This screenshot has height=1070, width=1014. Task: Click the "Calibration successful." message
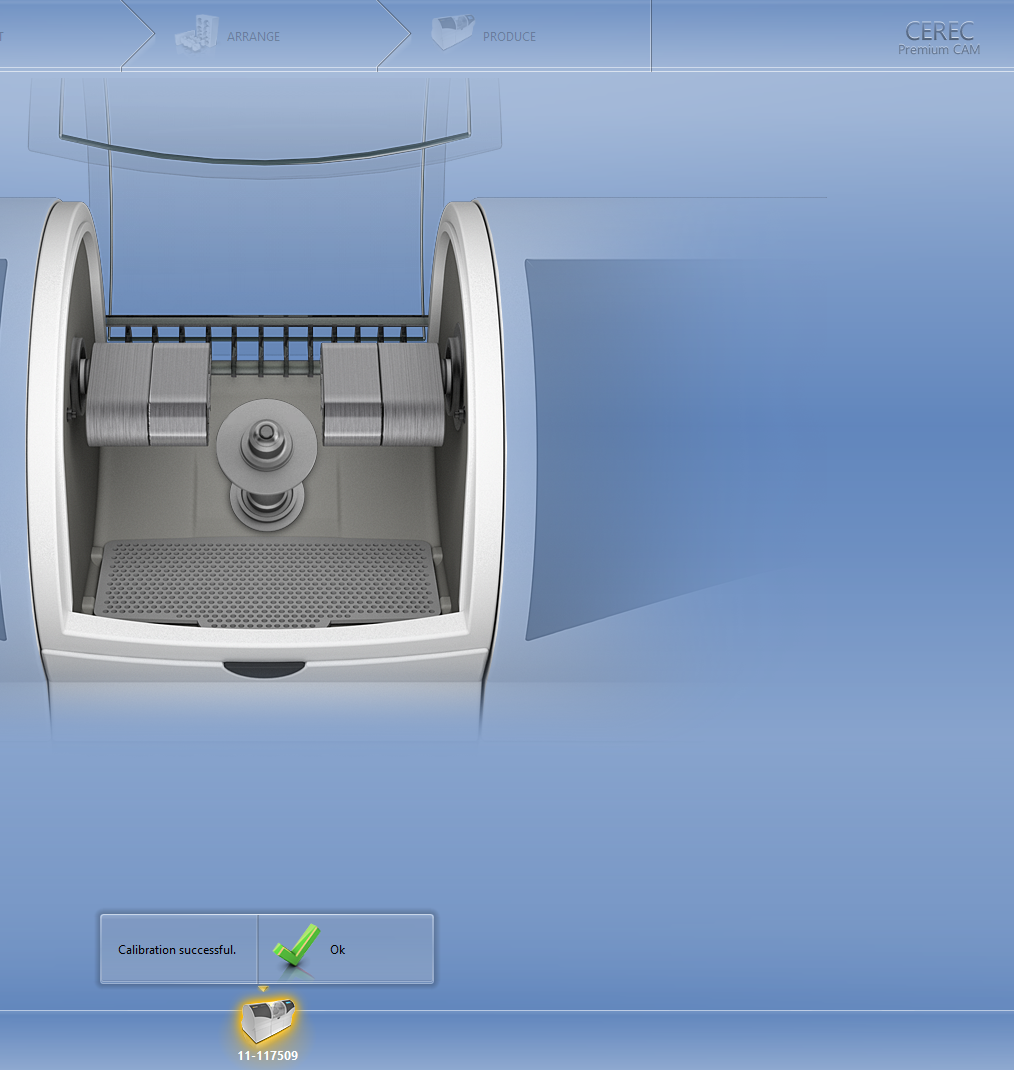pyautogui.click(x=177, y=949)
